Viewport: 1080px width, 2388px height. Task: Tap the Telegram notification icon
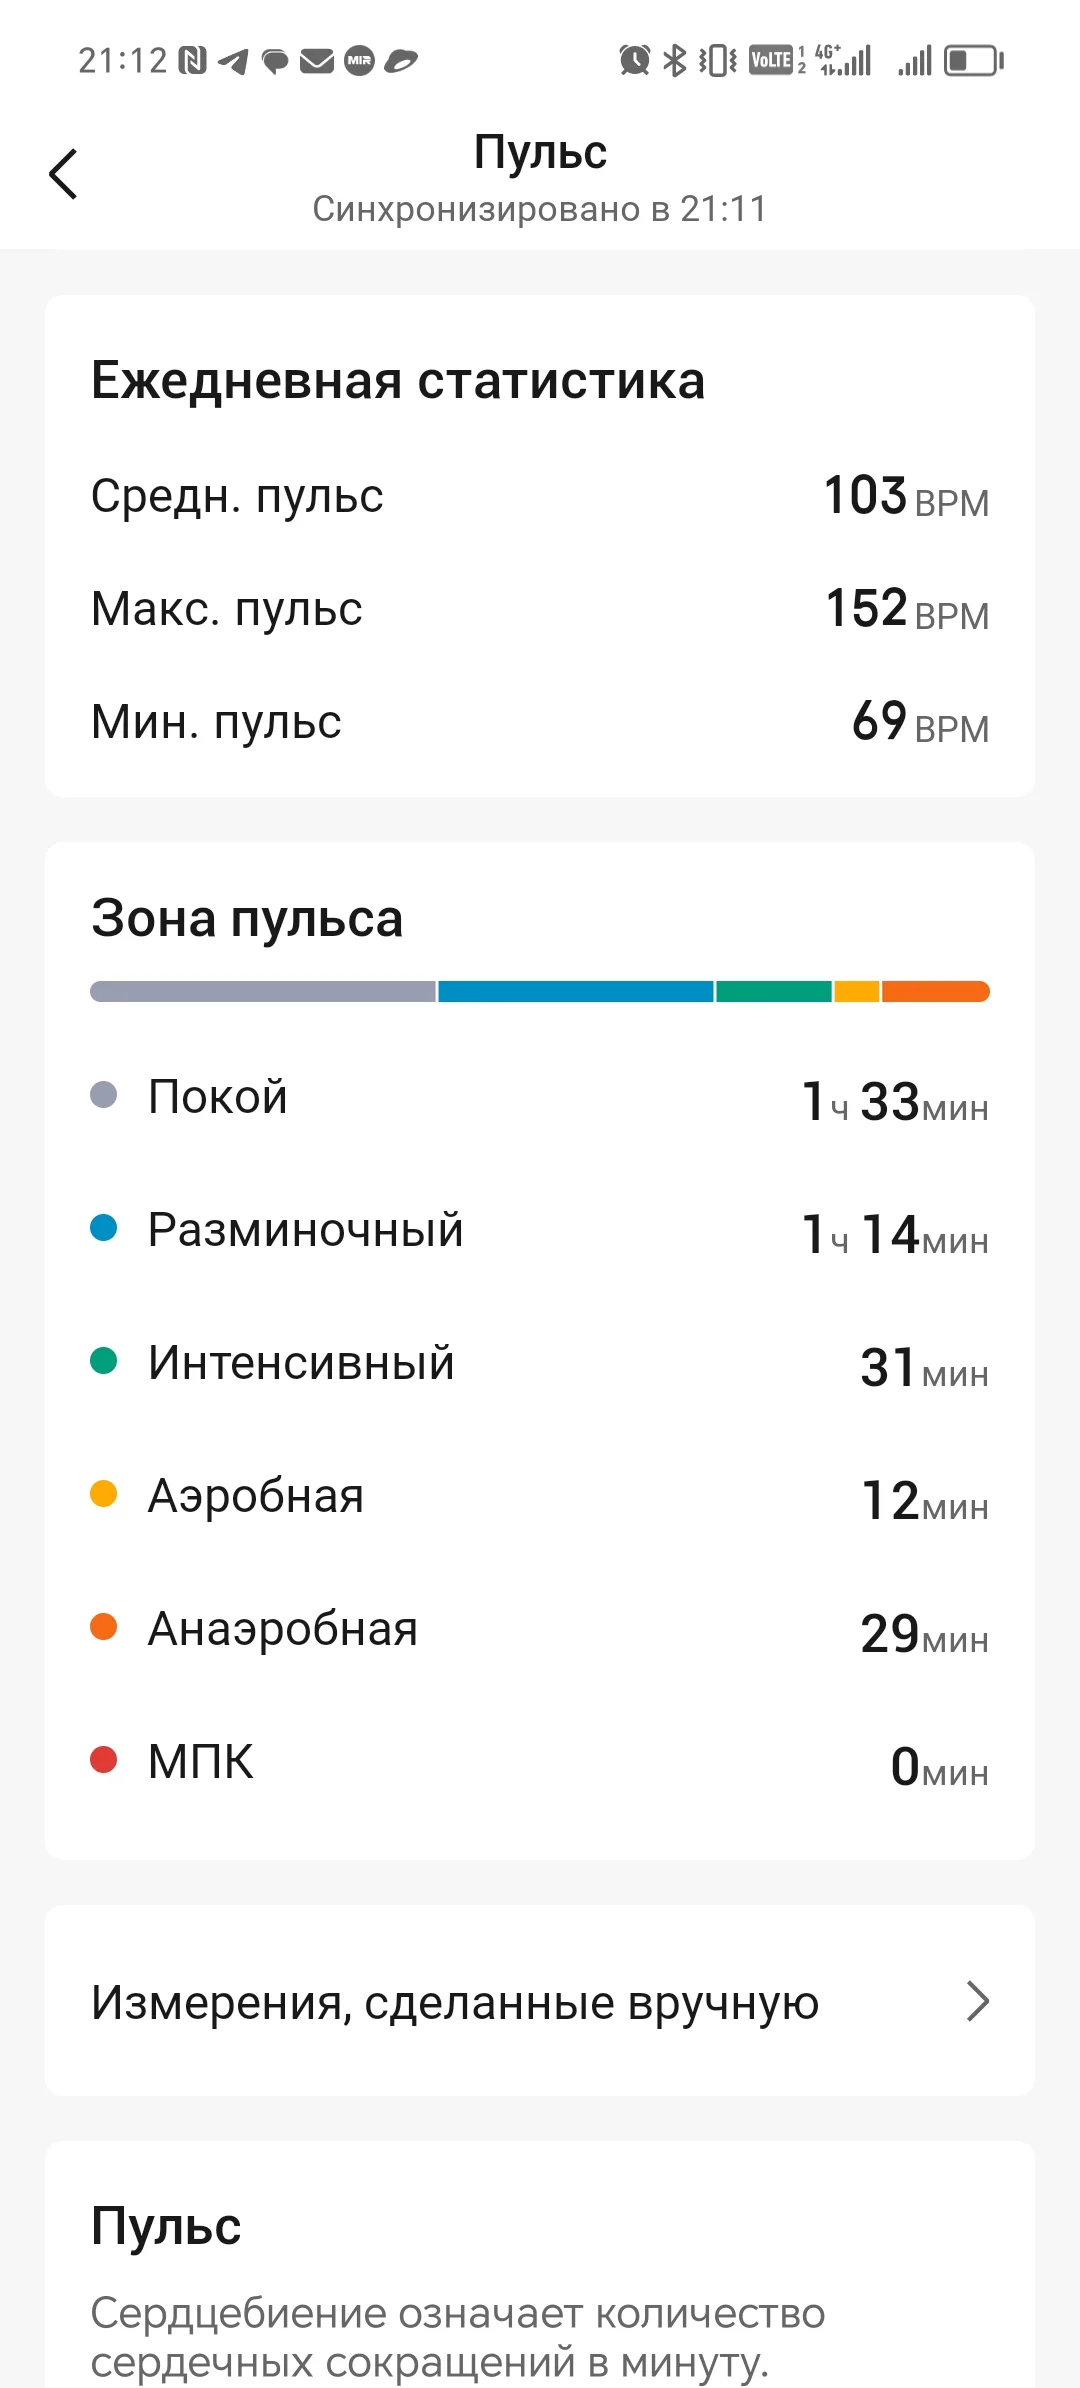click(233, 61)
